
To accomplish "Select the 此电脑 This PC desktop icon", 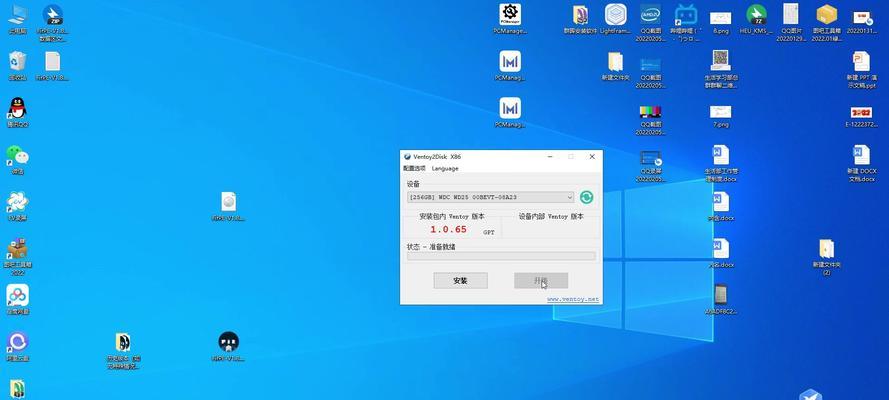I will click(x=18, y=20).
